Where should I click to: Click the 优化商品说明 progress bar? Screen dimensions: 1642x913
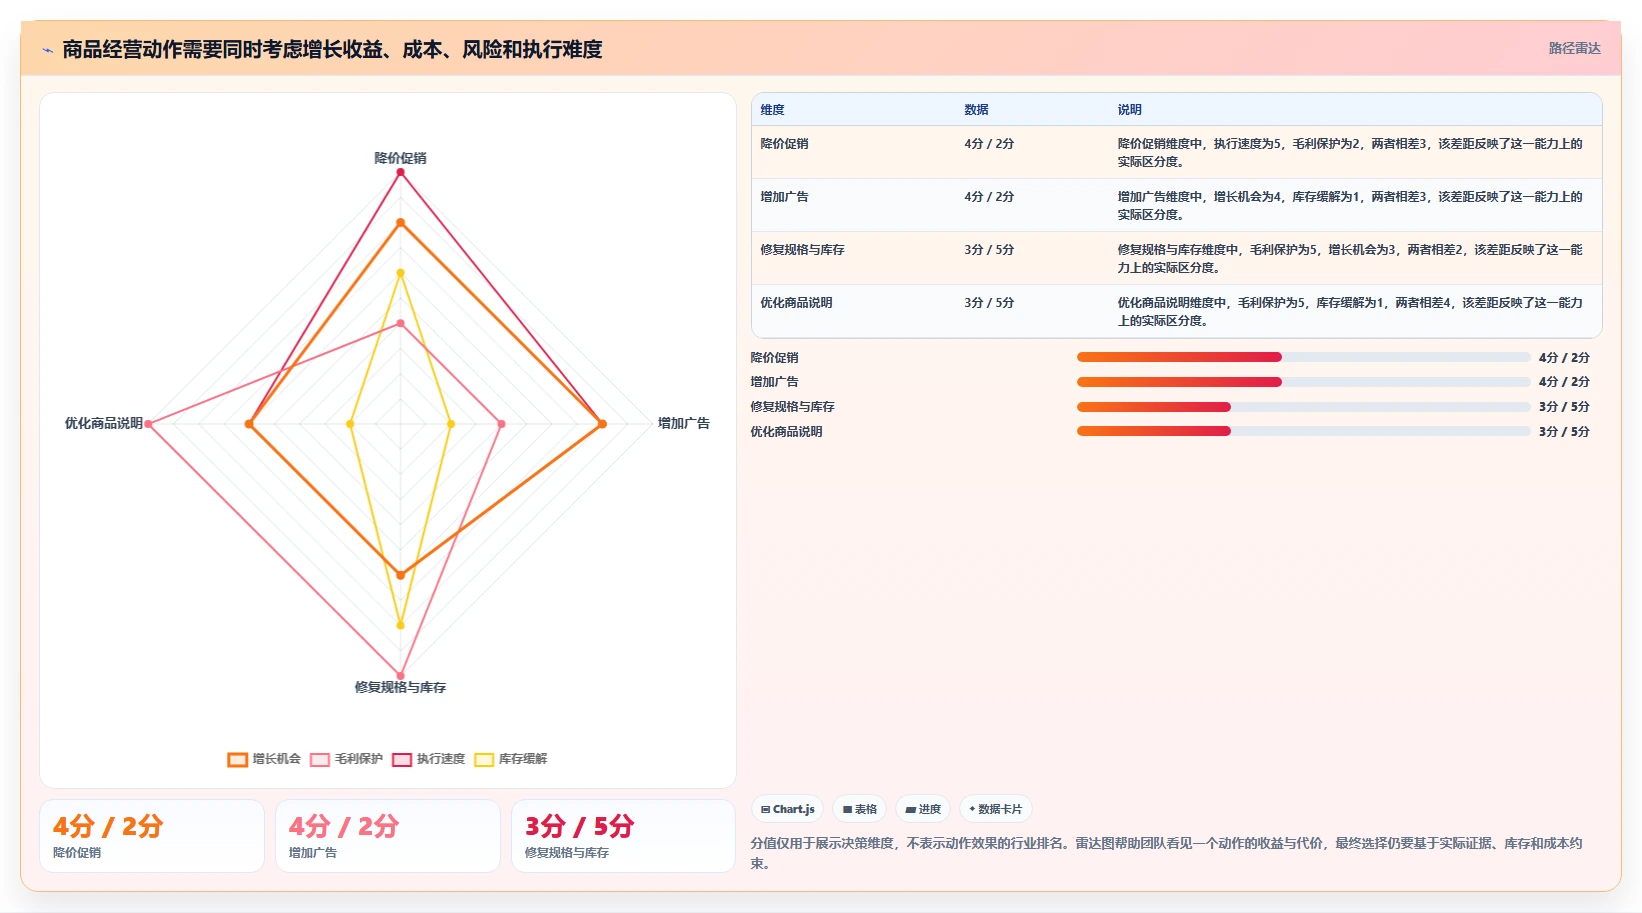1303,432
